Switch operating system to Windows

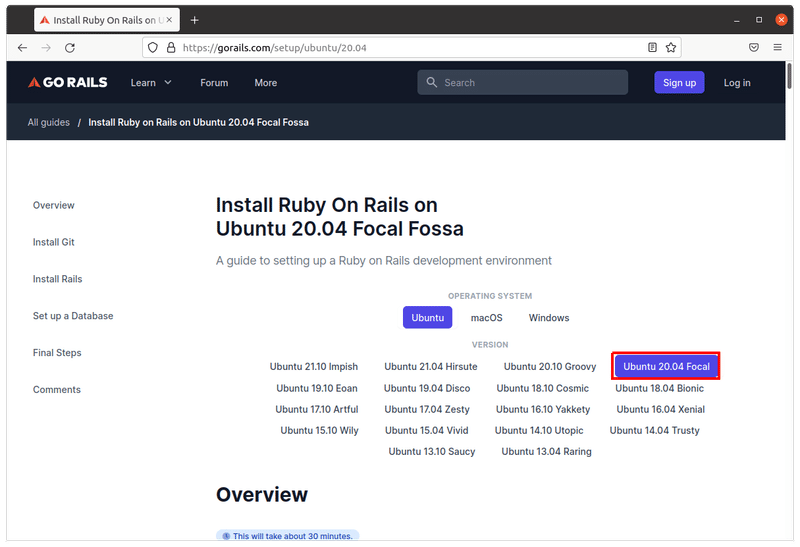(x=549, y=318)
